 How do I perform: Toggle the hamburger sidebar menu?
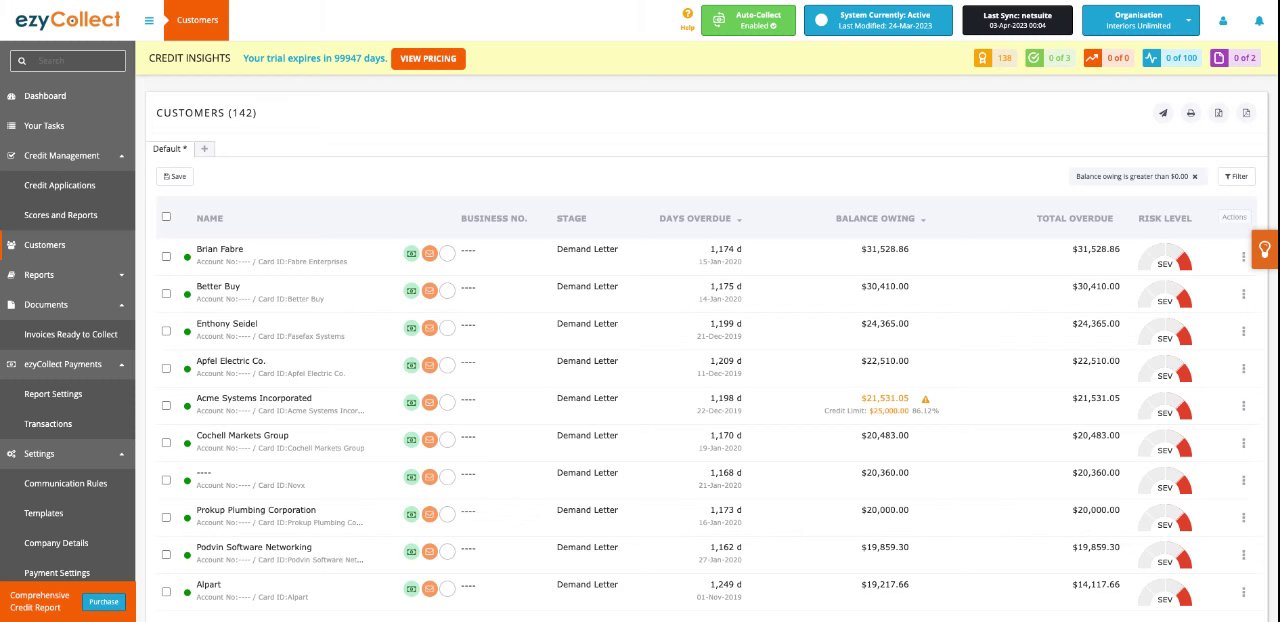[149, 20]
